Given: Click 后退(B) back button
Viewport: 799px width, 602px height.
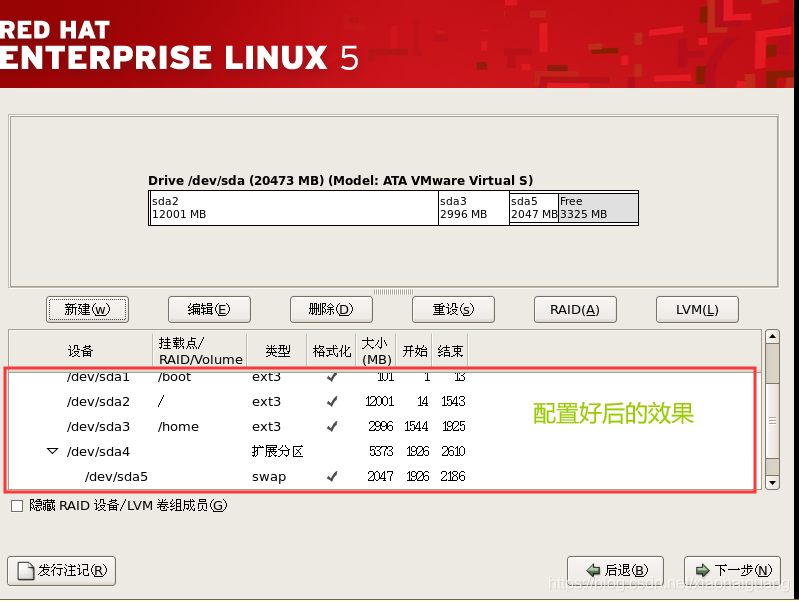Looking at the screenshot, I should pyautogui.click(x=615, y=570).
